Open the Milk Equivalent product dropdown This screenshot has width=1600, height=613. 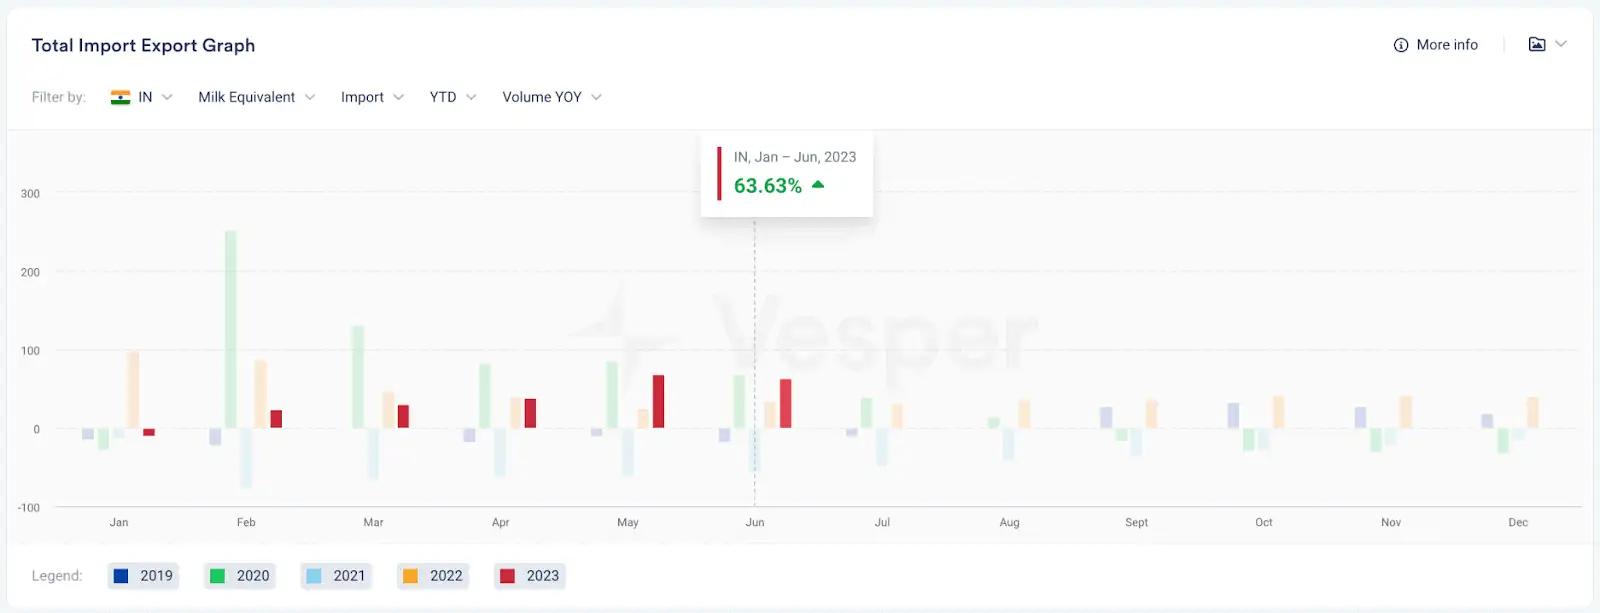click(257, 97)
